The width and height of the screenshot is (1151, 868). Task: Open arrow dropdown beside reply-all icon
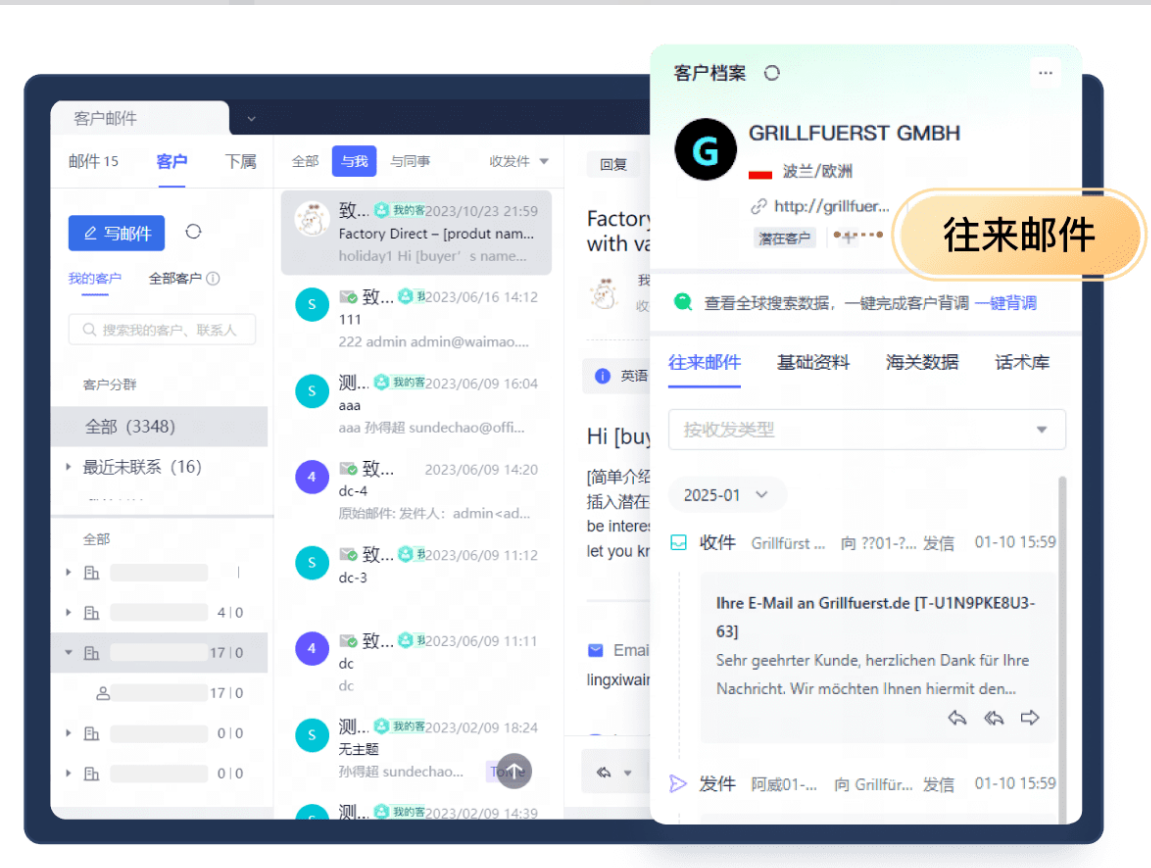pyautogui.click(x=628, y=773)
